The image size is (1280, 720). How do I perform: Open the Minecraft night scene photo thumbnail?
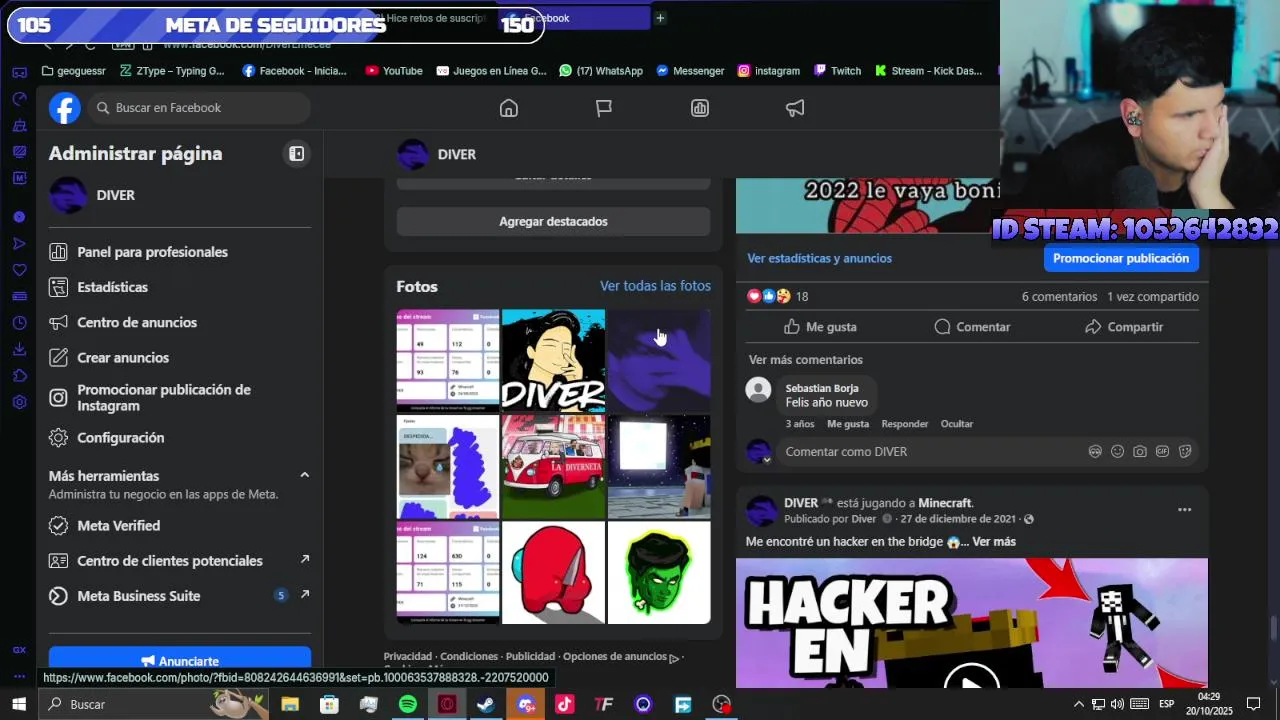pyautogui.click(x=659, y=467)
